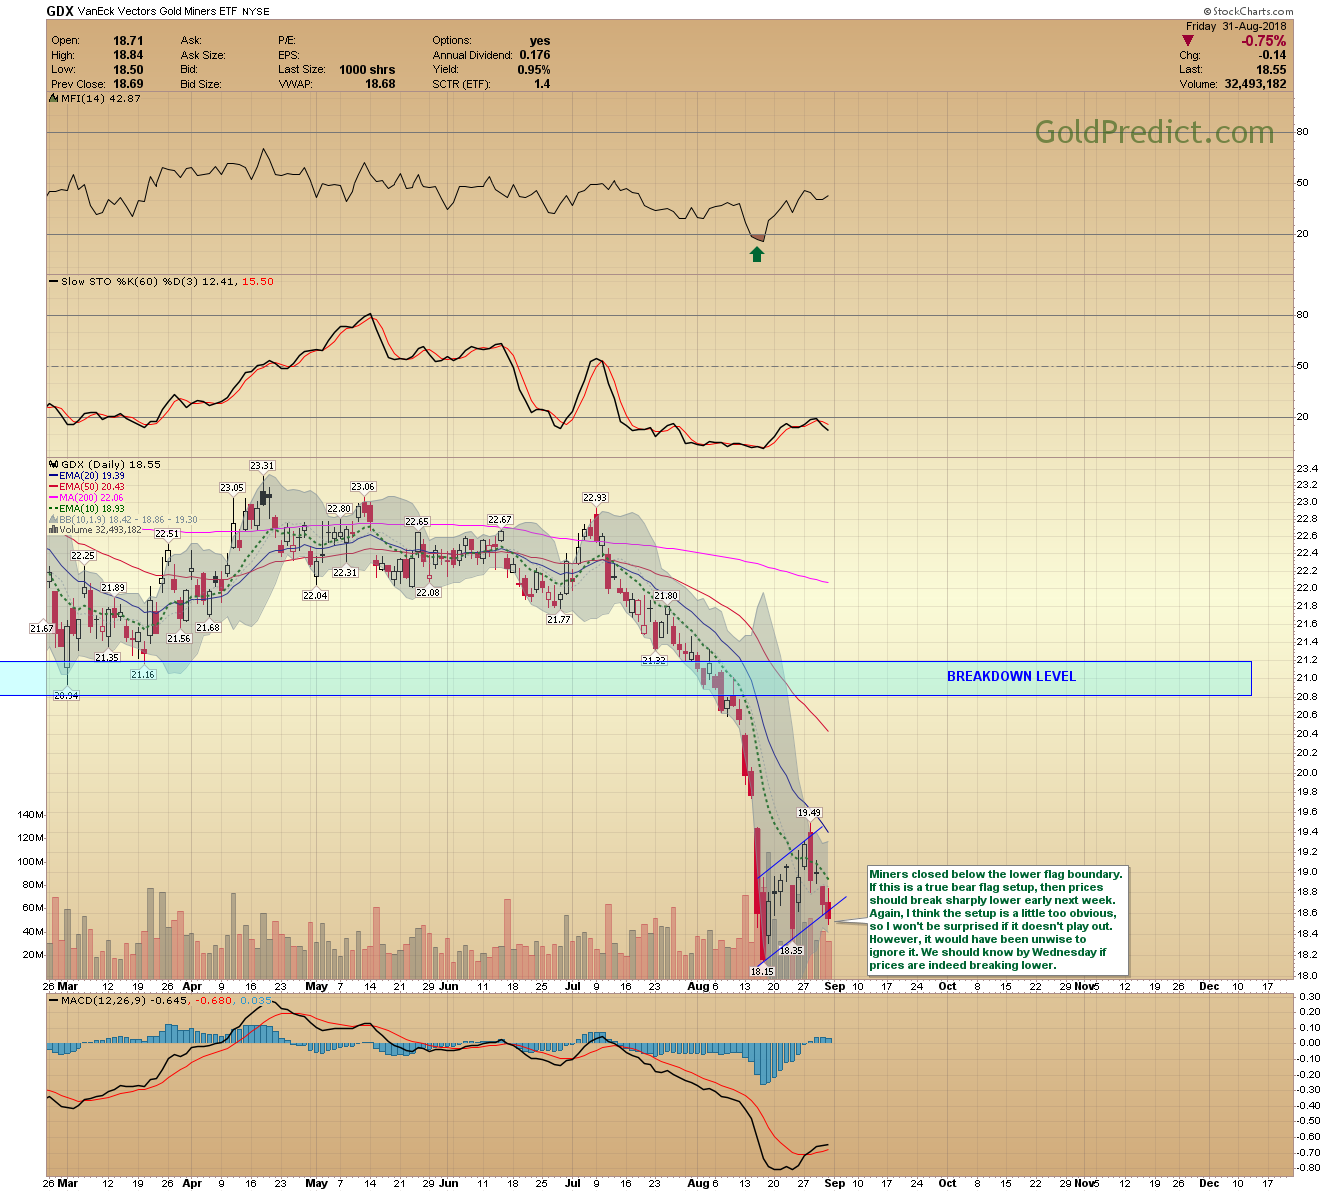Open the StockCharts.com copyright link
1340x1192 pixels.
(1248, 12)
